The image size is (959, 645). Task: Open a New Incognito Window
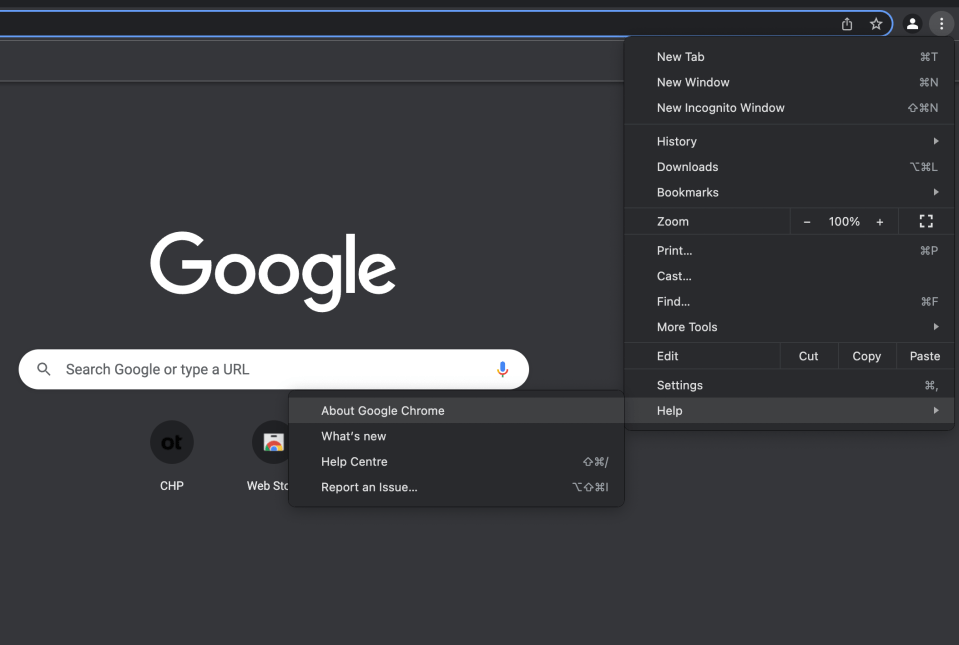click(x=789, y=108)
